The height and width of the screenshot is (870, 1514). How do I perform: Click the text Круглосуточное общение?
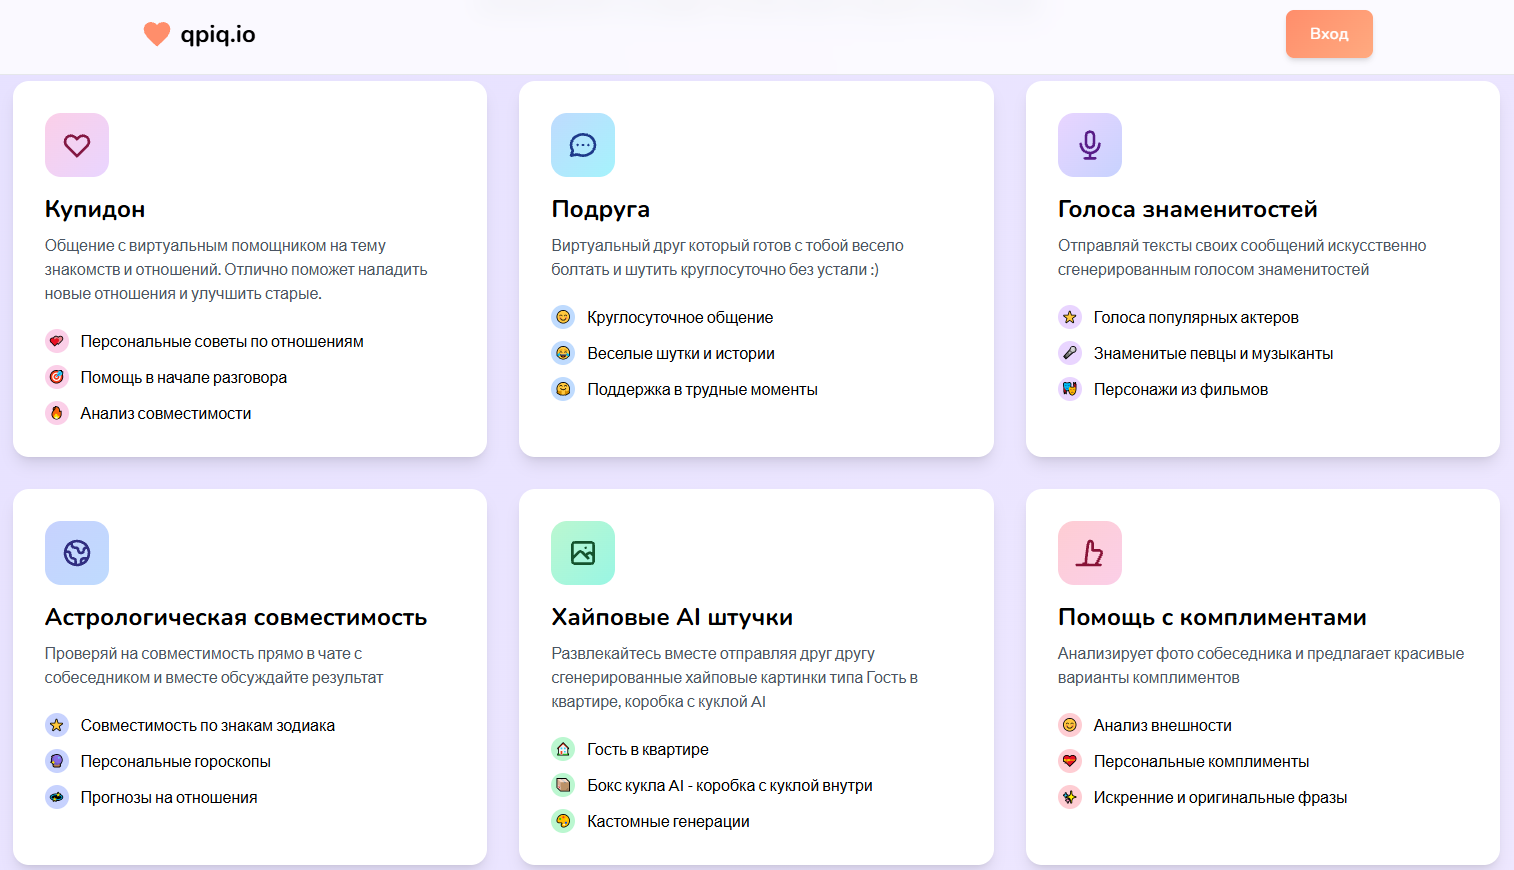point(680,317)
